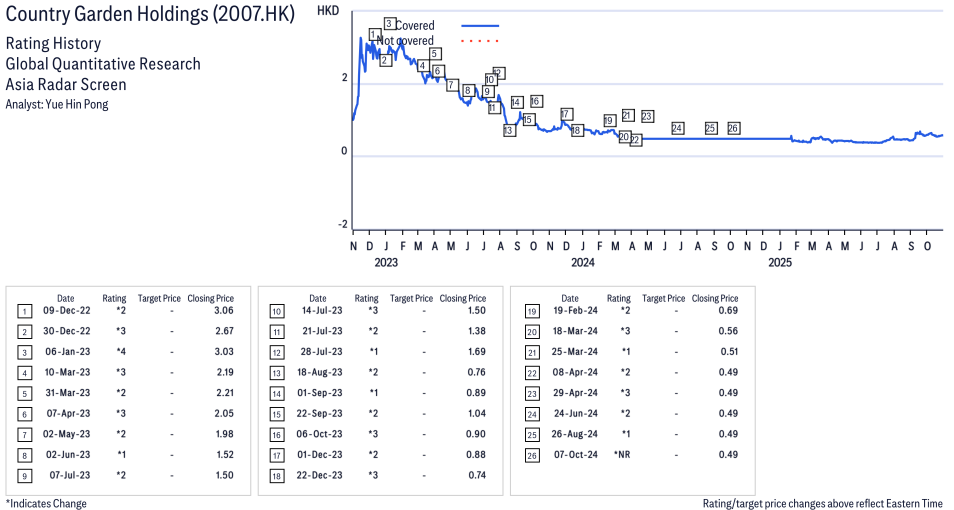Click the 09-Dec-22 row index box 1

22,311
